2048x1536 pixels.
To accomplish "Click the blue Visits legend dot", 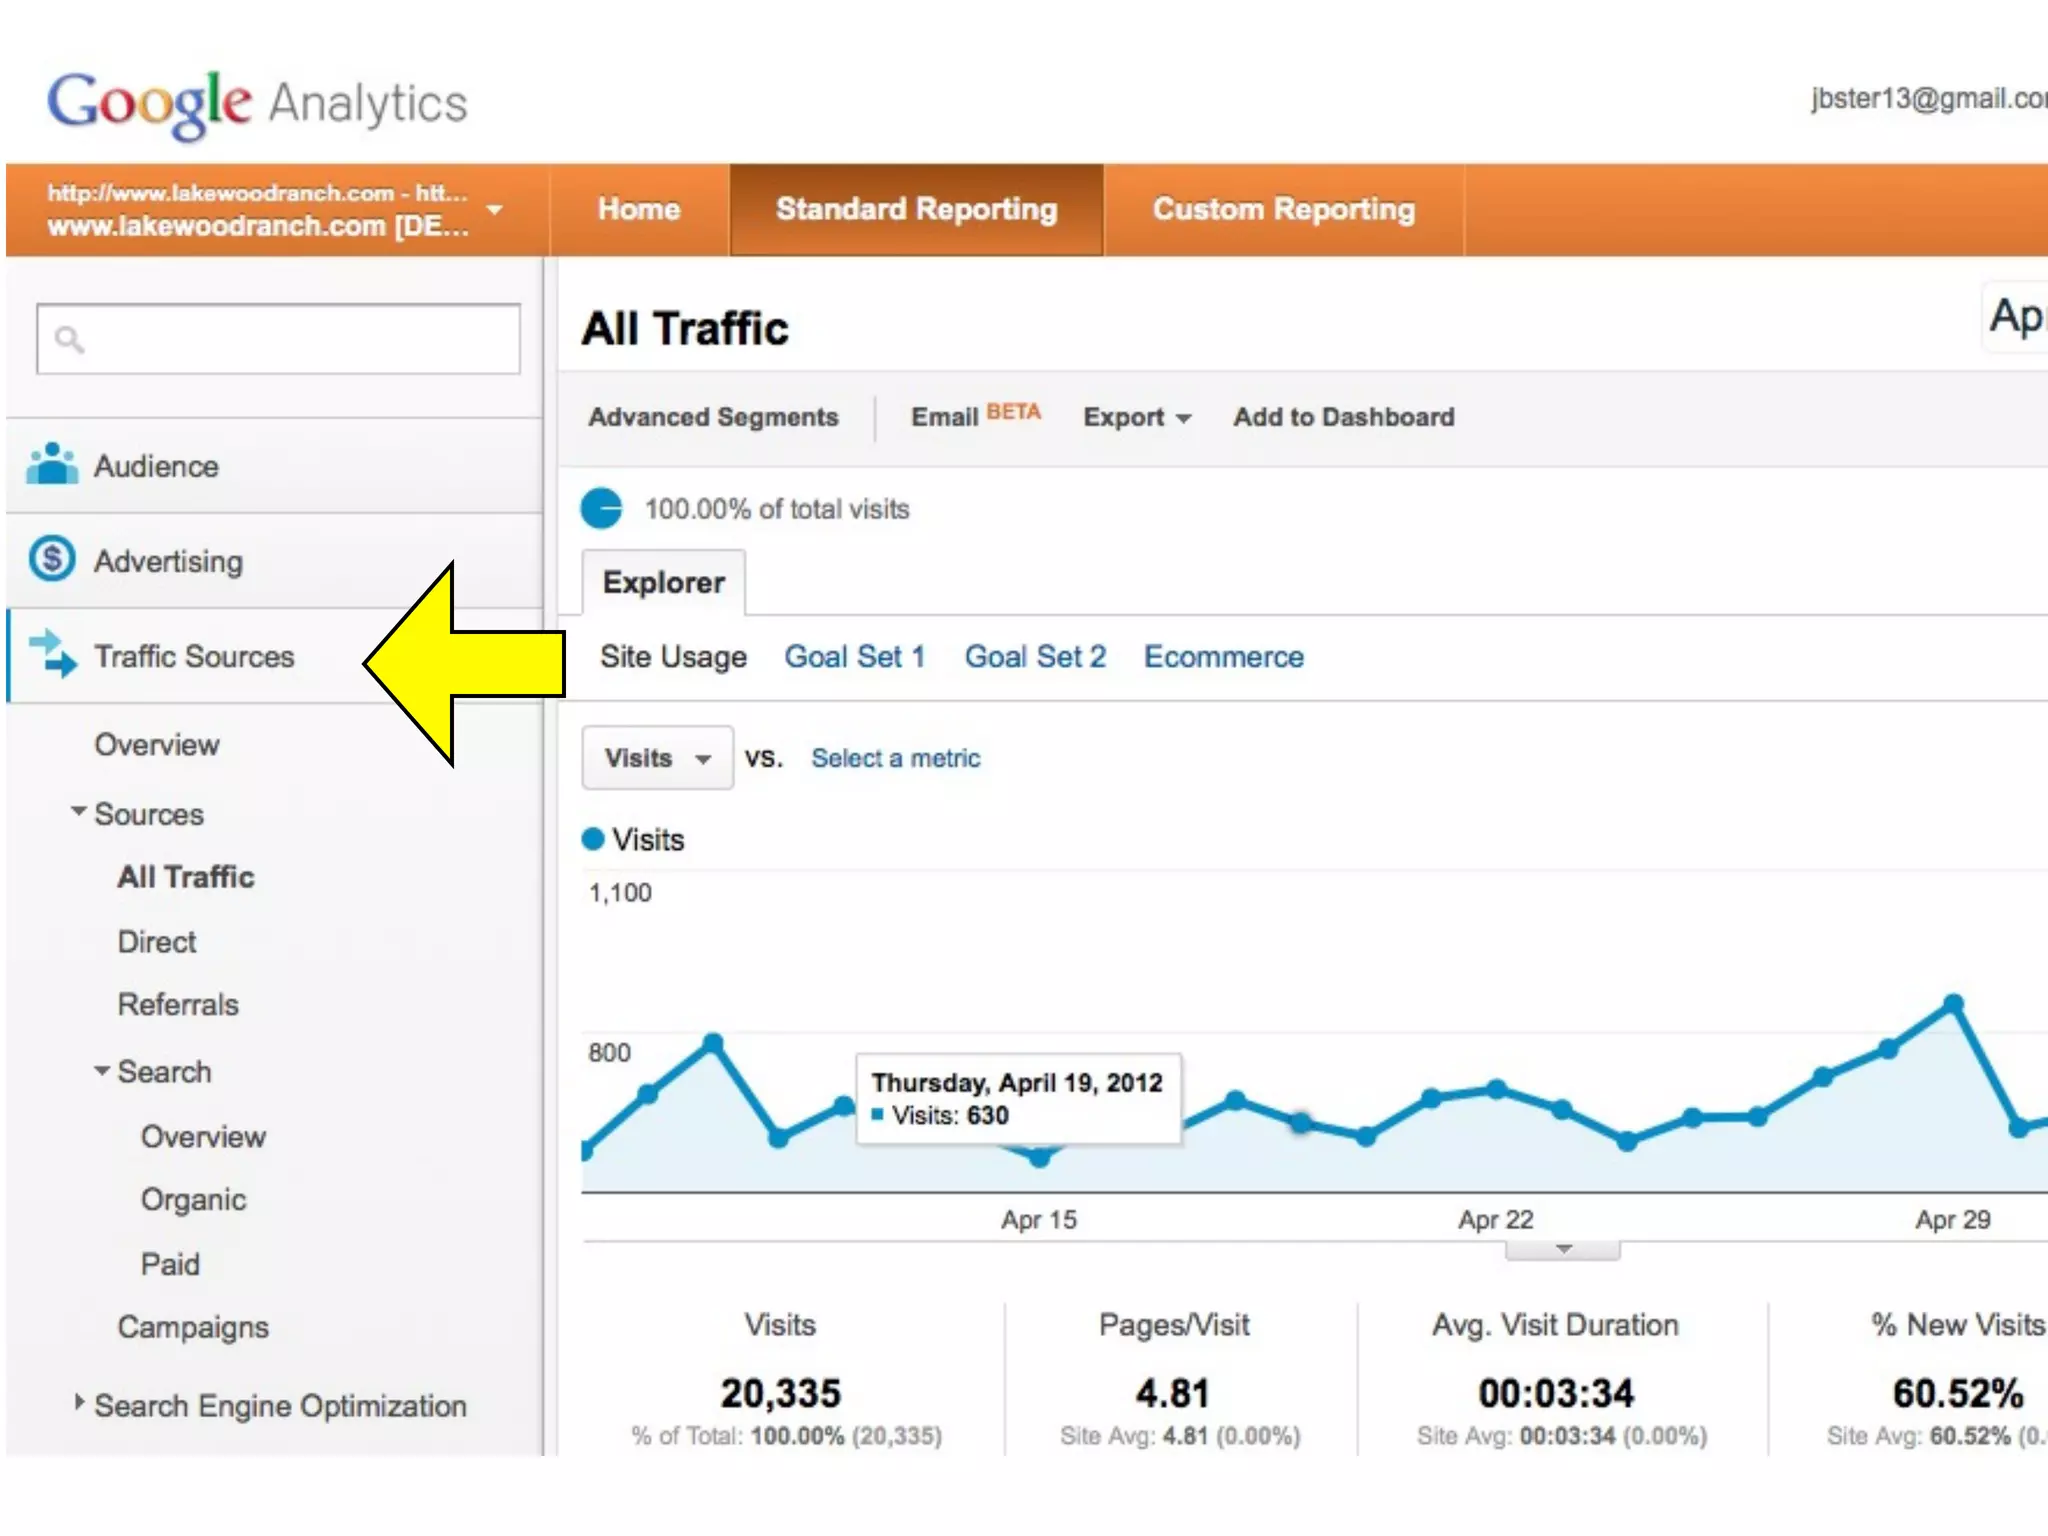I will (x=593, y=839).
